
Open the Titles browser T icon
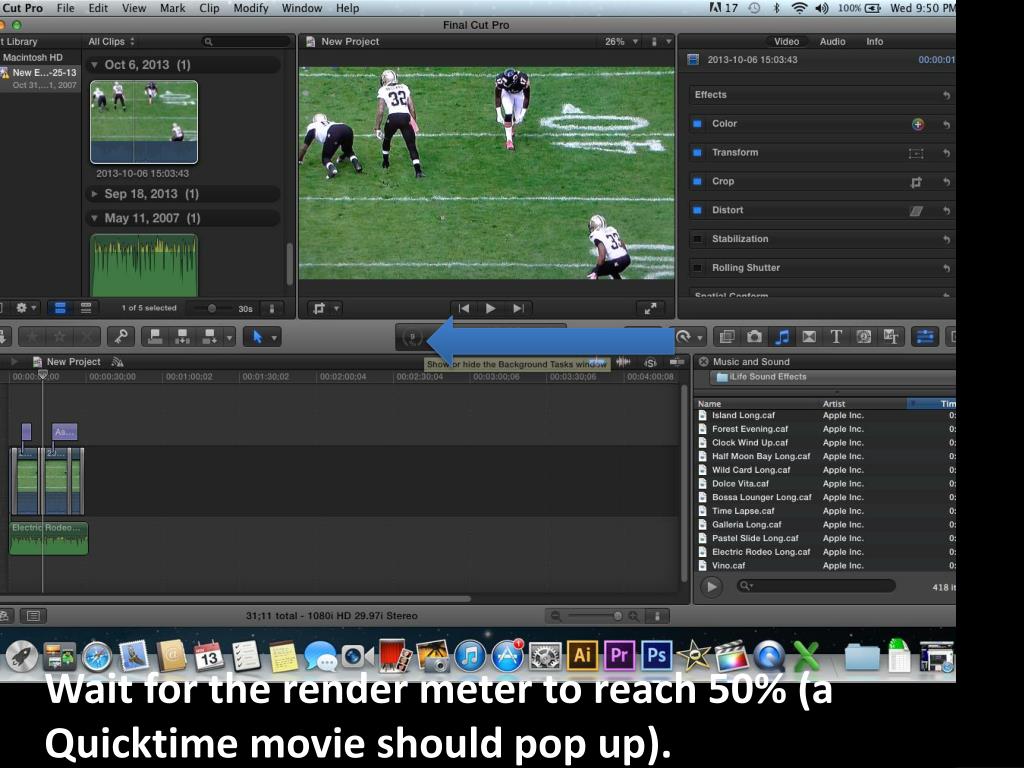coord(836,337)
